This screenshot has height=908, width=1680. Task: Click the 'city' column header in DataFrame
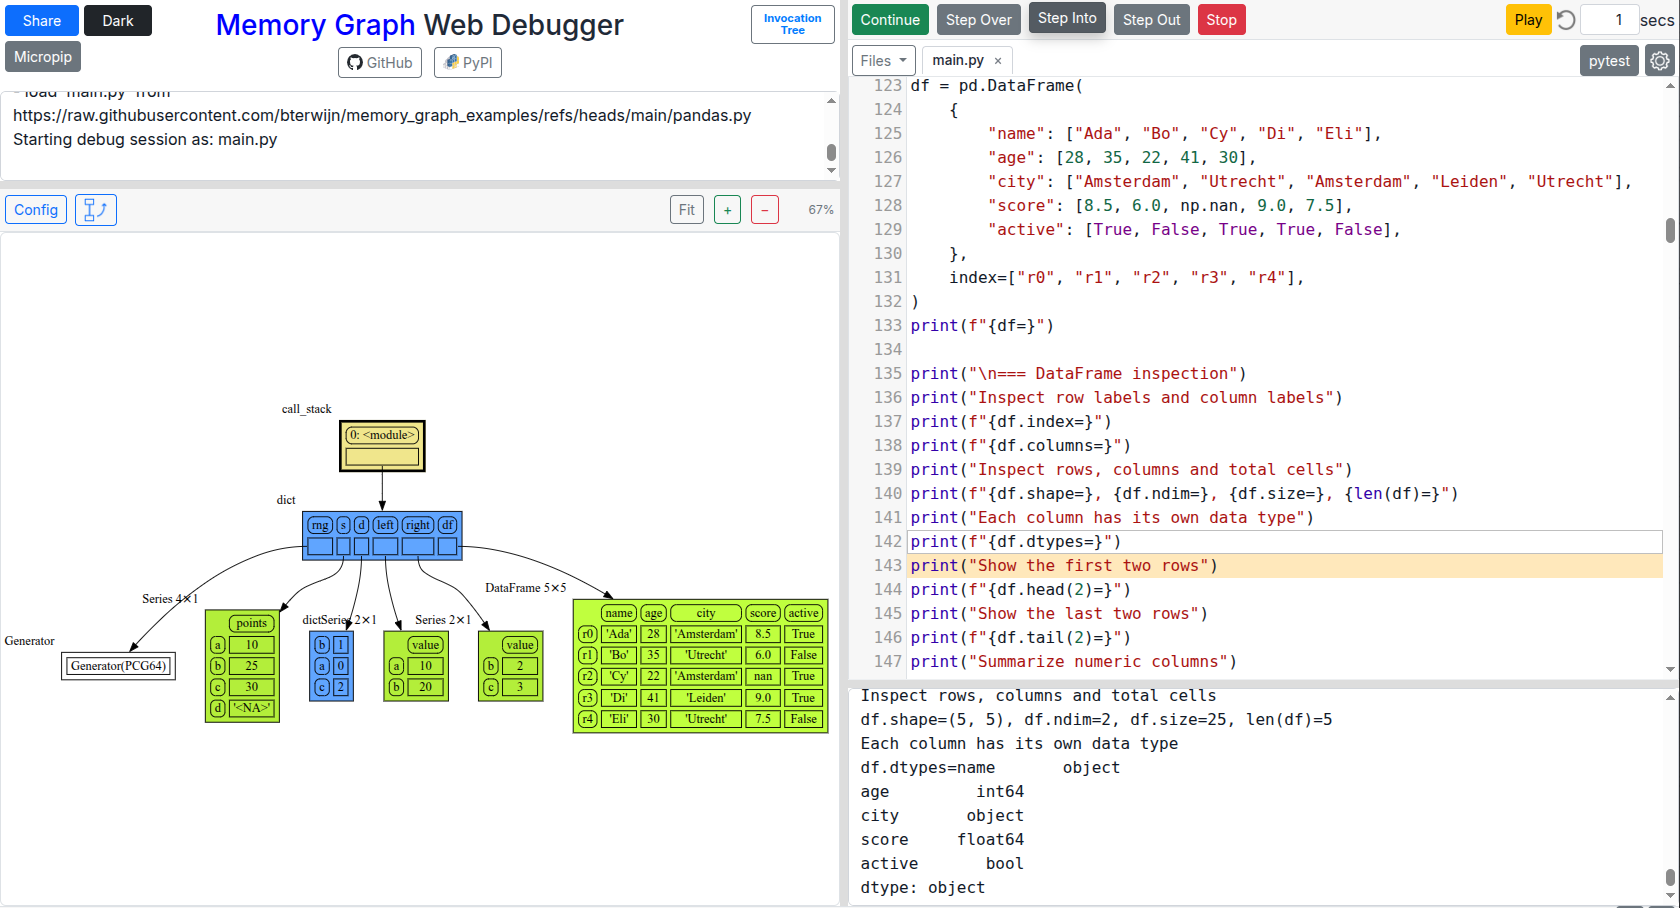(x=706, y=613)
